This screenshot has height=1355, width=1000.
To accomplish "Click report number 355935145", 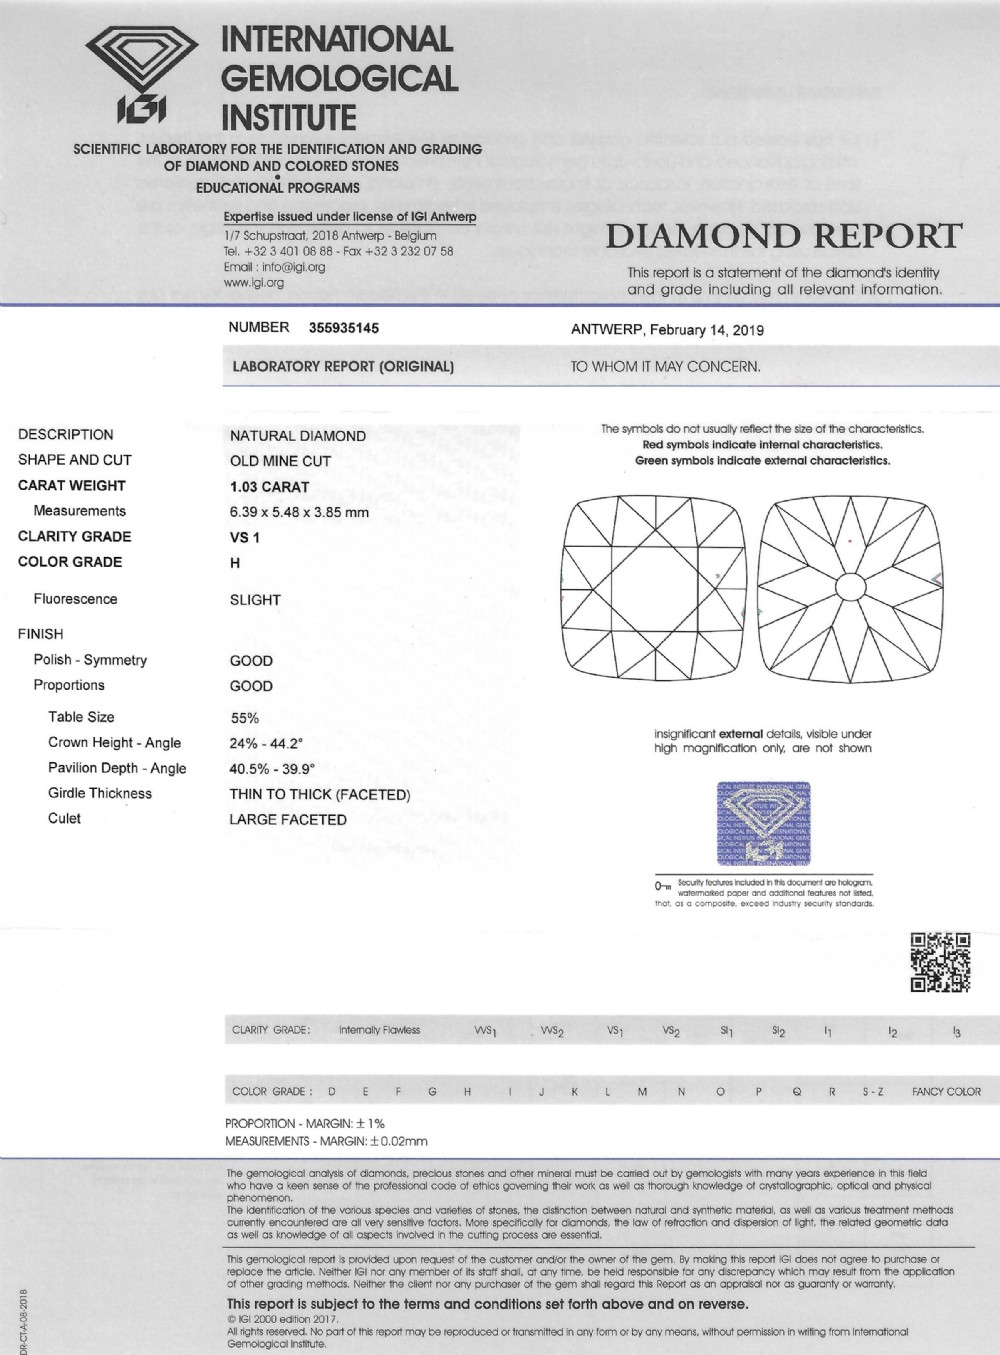I will 345,327.
